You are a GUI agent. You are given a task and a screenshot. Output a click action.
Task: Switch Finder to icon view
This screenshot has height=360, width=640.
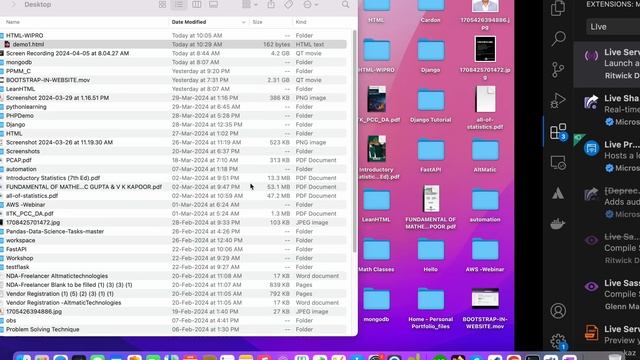pos(162,4)
